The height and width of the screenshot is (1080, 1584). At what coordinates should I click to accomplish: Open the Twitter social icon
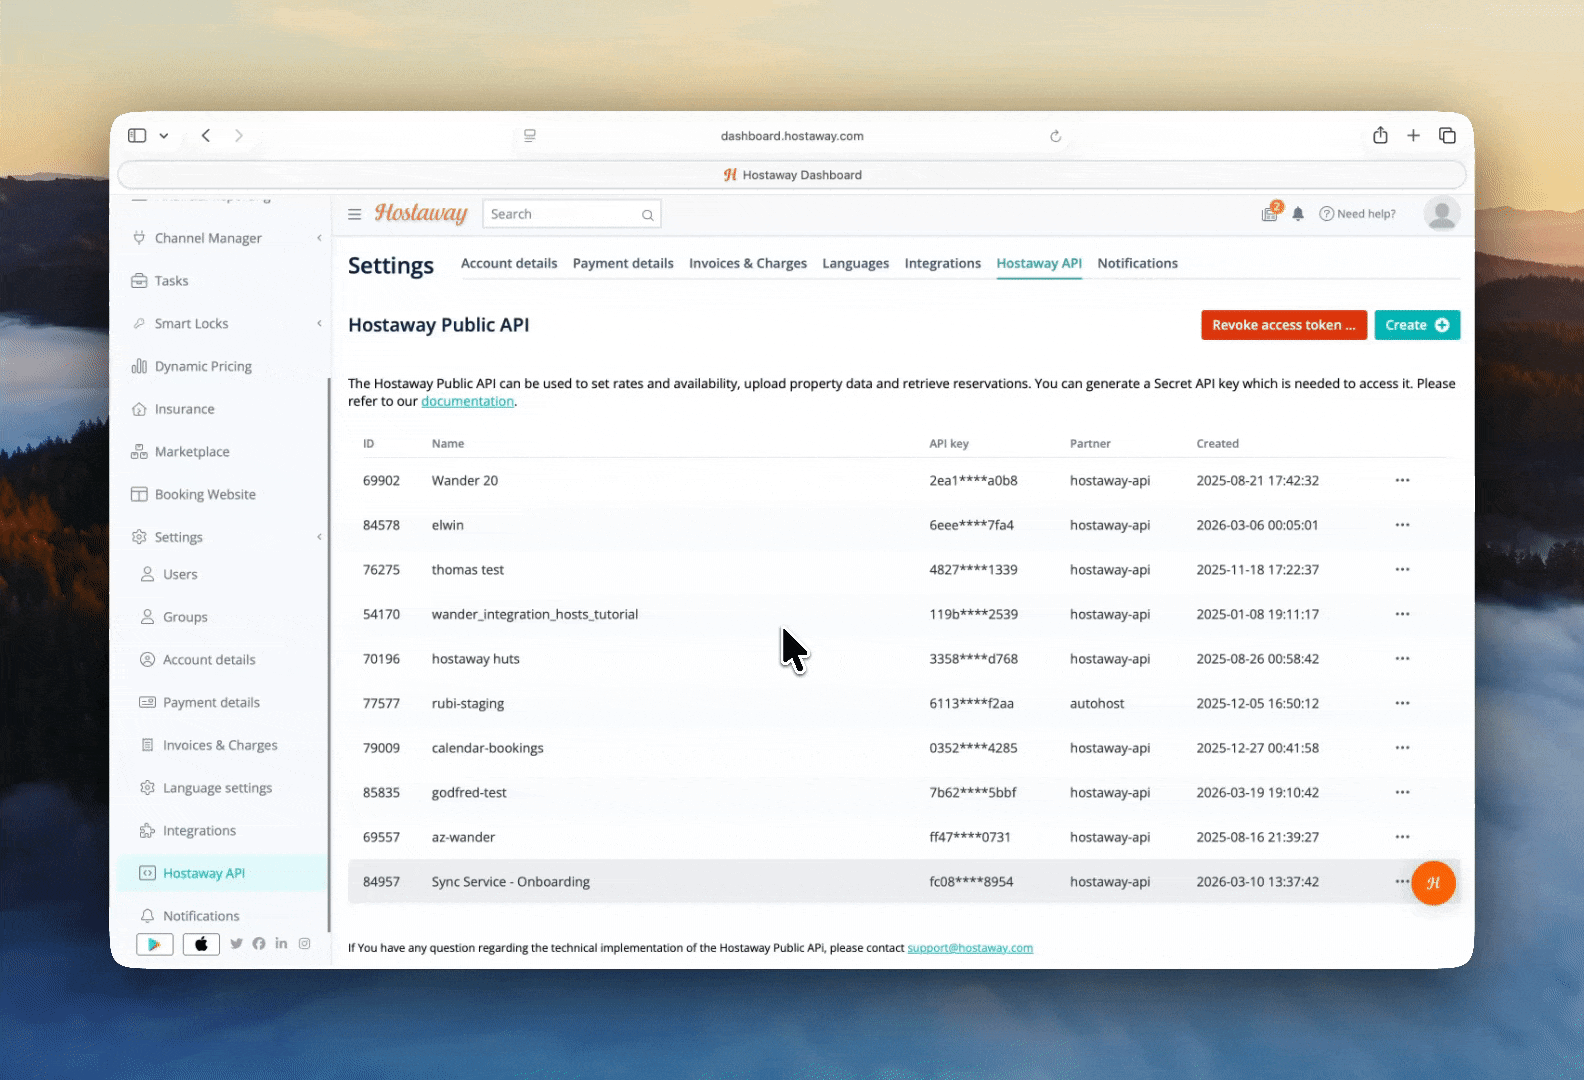point(237,944)
